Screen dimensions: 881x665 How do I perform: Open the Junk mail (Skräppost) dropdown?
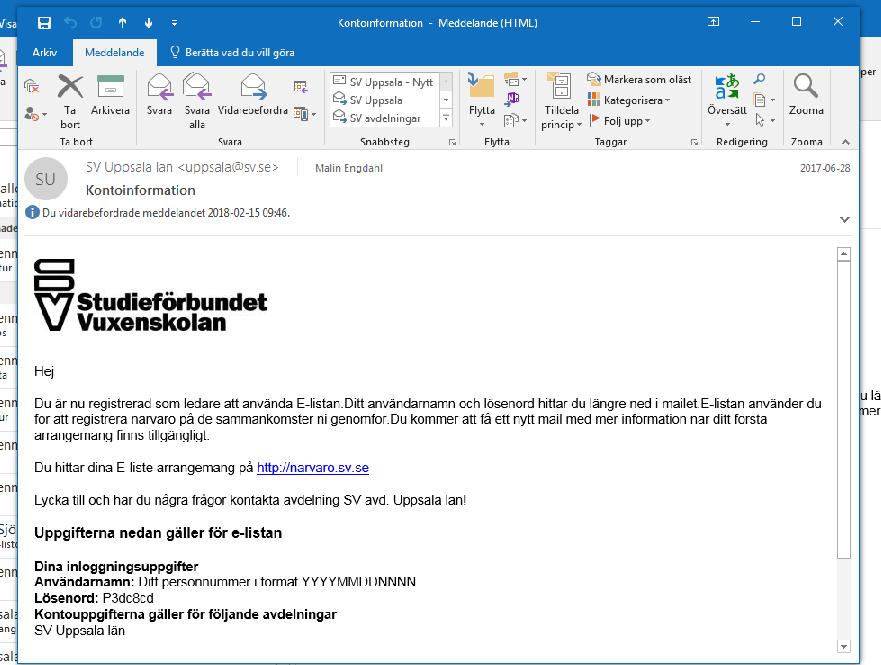(35, 114)
